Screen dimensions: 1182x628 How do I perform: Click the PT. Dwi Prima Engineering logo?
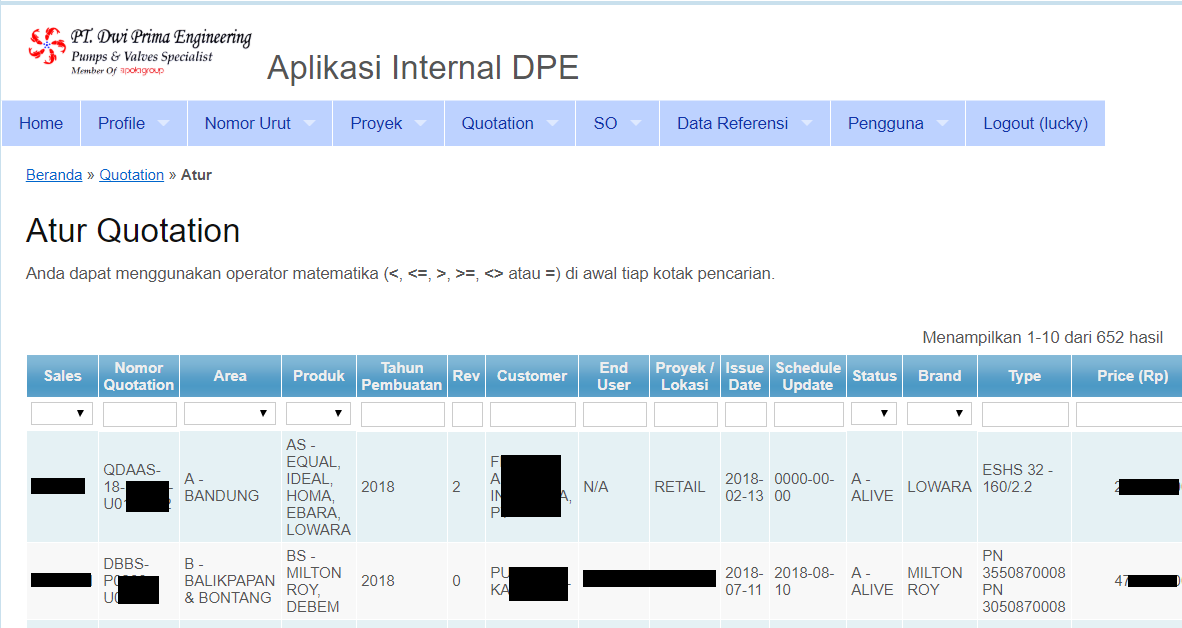pos(139,51)
